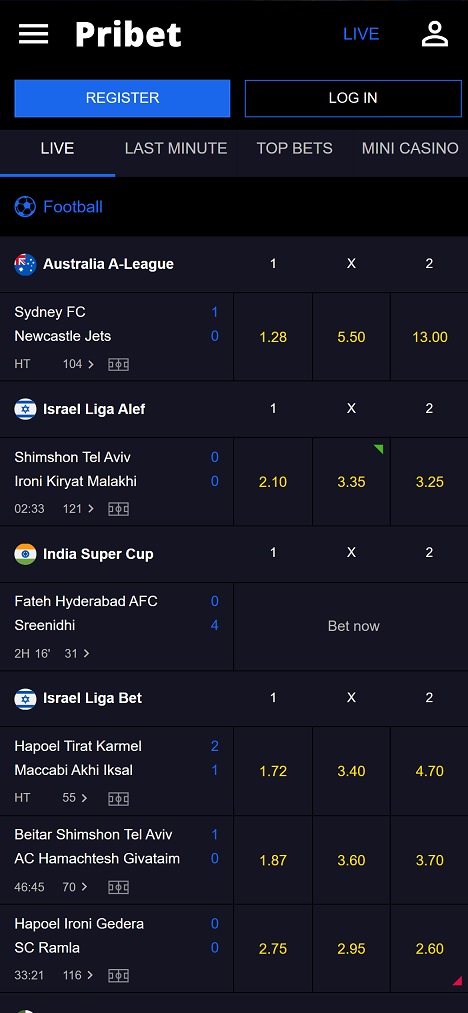Select the 3.35 draw odds for Shimshon match
Image resolution: width=468 pixels, height=1013 pixels.
[x=351, y=482]
